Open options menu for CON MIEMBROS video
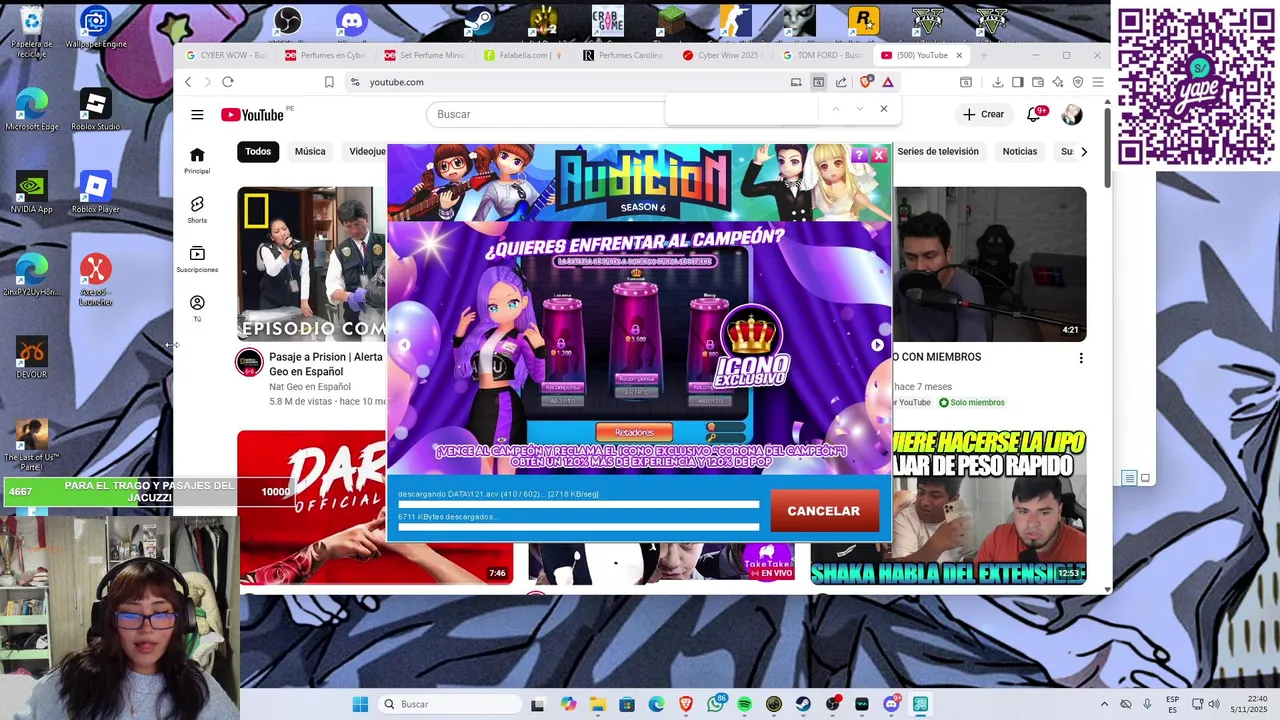The width and height of the screenshot is (1280, 720). pyautogui.click(x=1080, y=358)
